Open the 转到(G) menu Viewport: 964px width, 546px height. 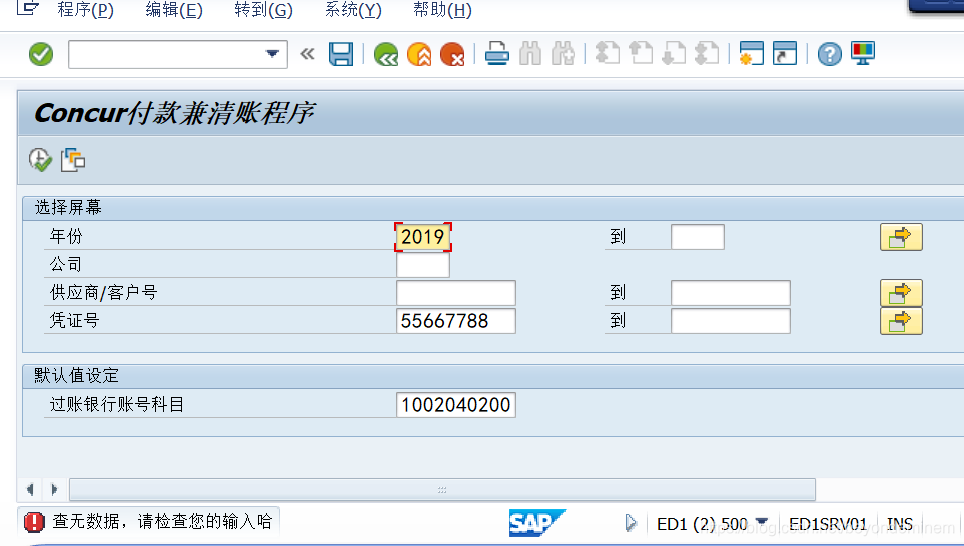pos(263,10)
